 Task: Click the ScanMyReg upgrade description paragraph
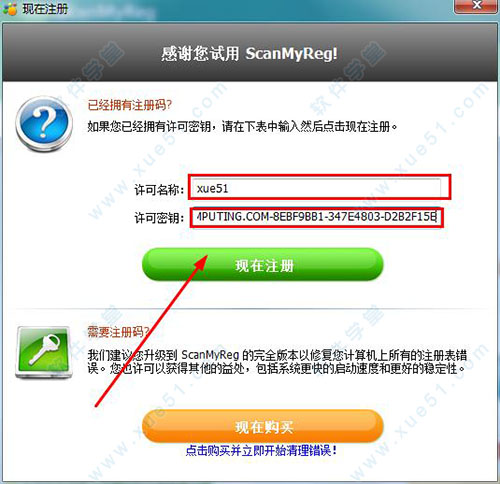[277, 362]
